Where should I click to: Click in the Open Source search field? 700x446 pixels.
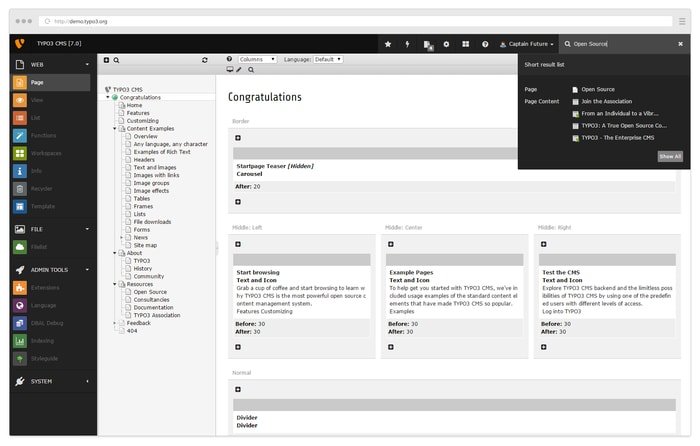pyautogui.click(x=621, y=44)
